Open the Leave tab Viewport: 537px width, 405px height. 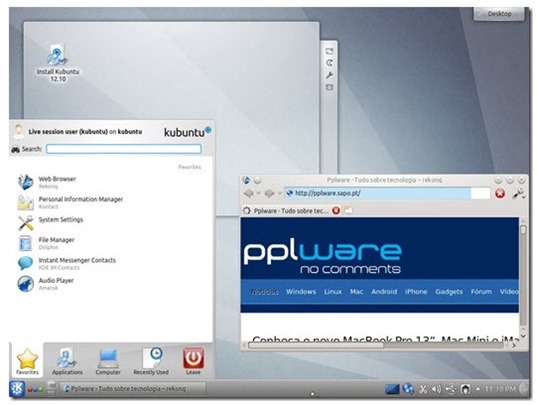click(x=193, y=362)
